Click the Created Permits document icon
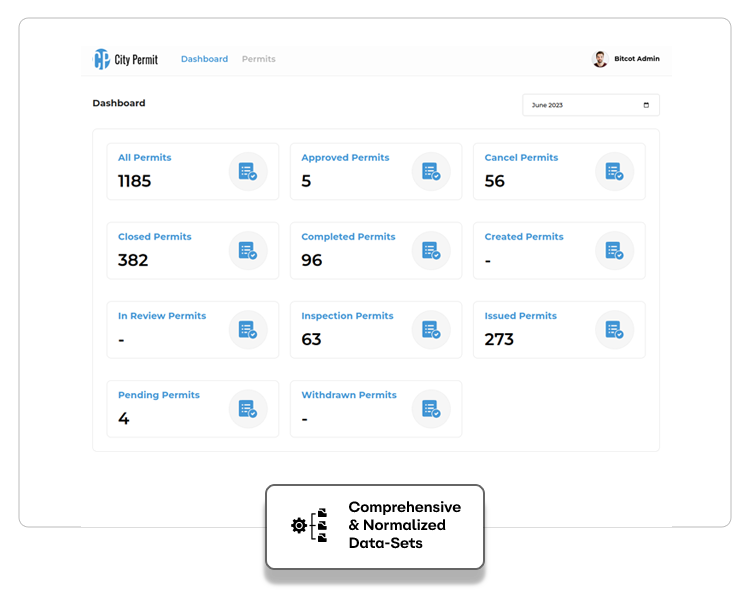The width and height of the screenshot is (750, 600). tap(614, 251)
